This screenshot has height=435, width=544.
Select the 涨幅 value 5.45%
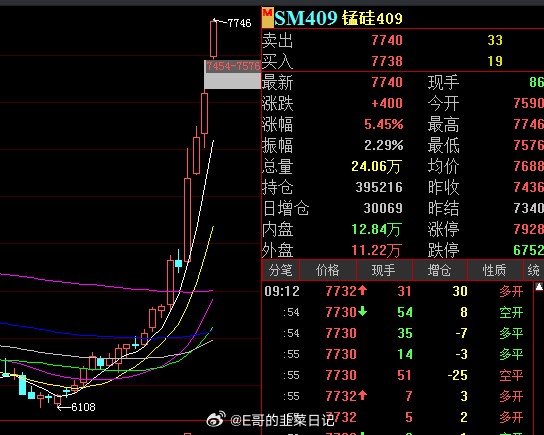coord(384,124)
